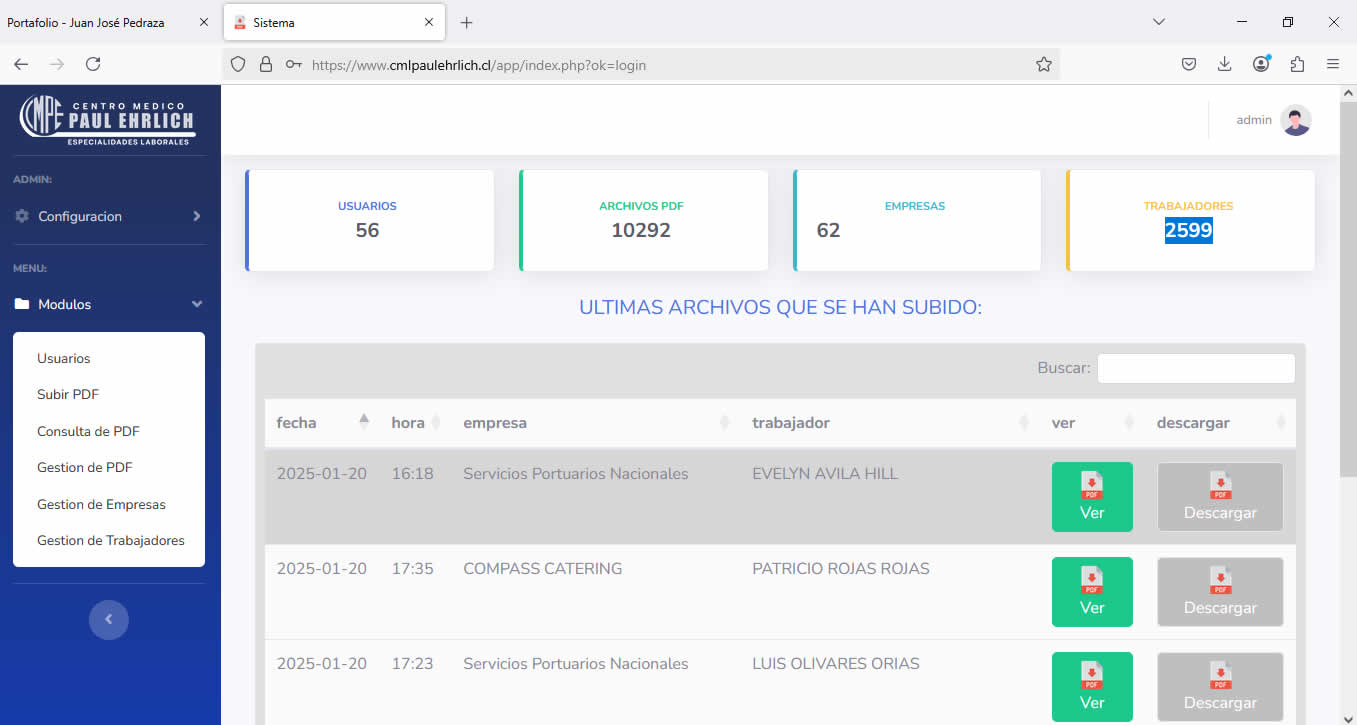Image resolution: width=1357 pixels, height=725 pixels.
Task: Click the admin user avatar icon
Action: (1295, 120)
